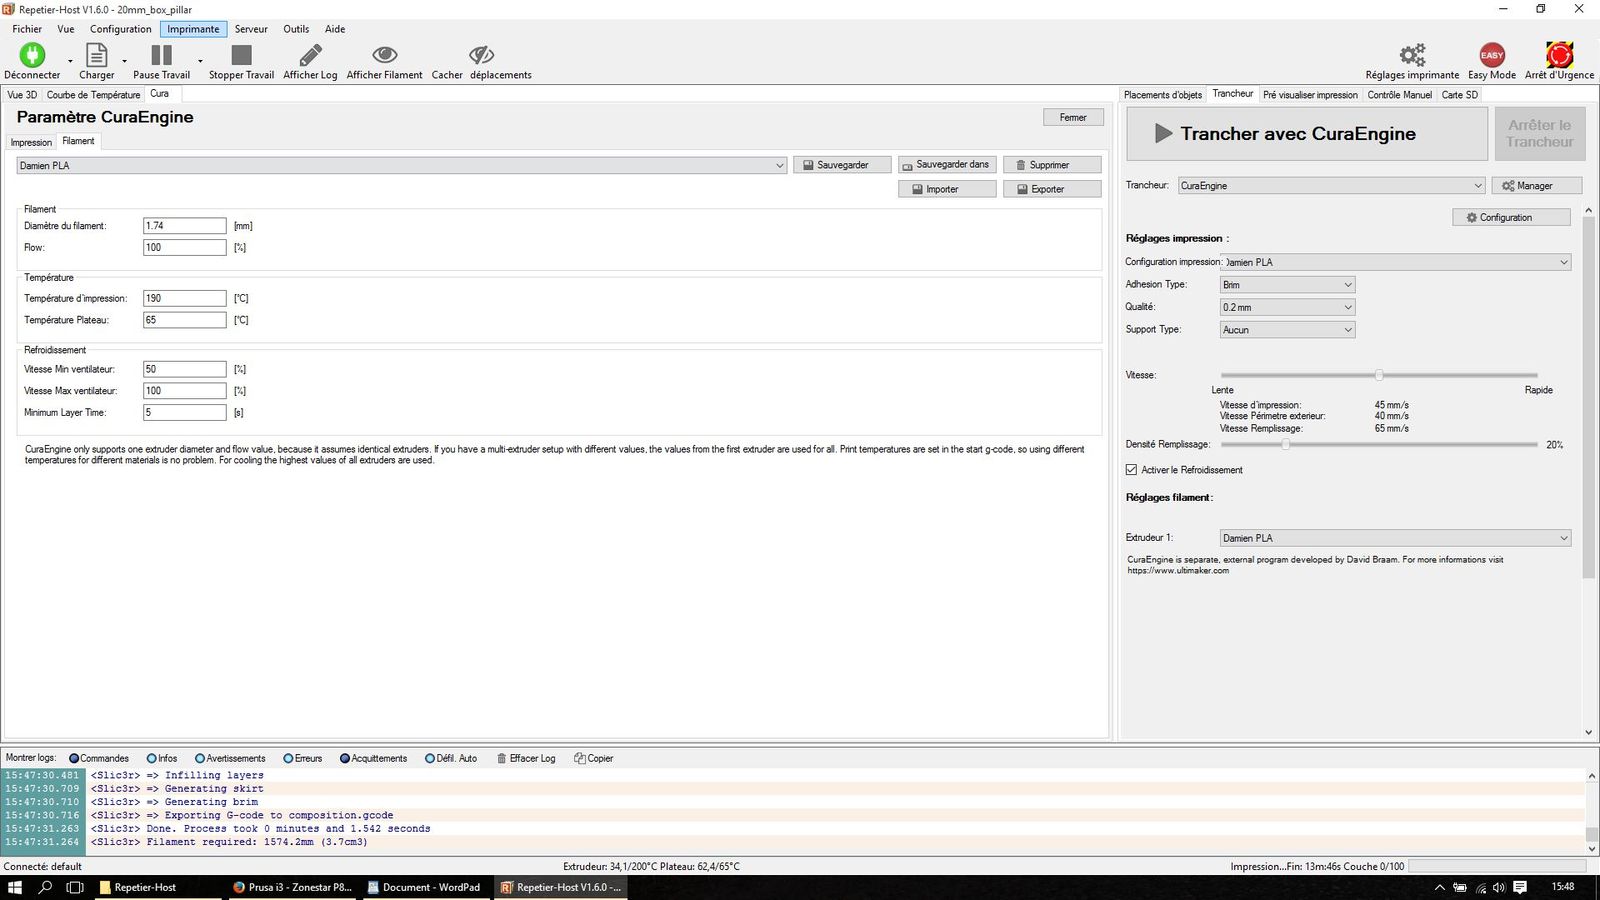Adjust the Densité Remplissage slider handle

[1285, 444]
